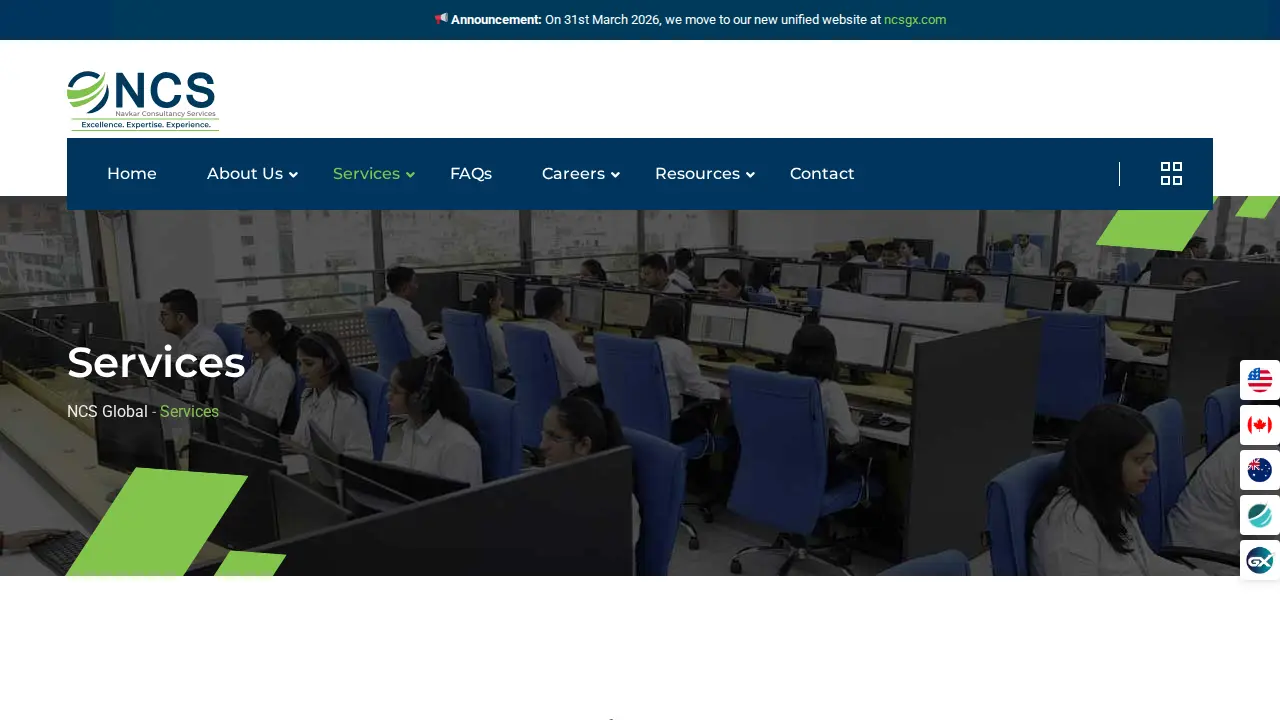Screen dimensions: 1280x720
Task: Expand the Resources dropdown menu
Action: [705, 174]
